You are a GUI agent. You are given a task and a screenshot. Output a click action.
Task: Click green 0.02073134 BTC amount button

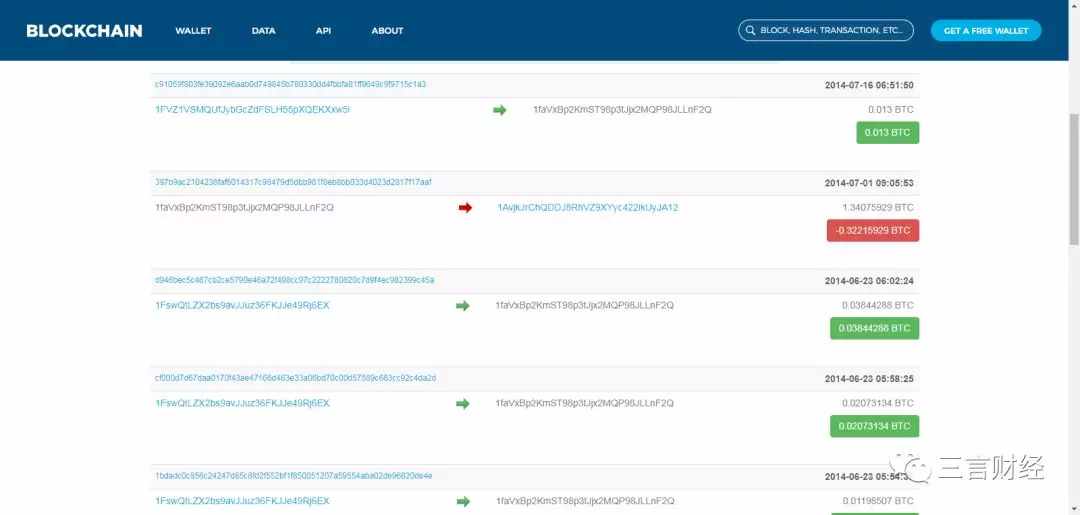pos(874,426)
